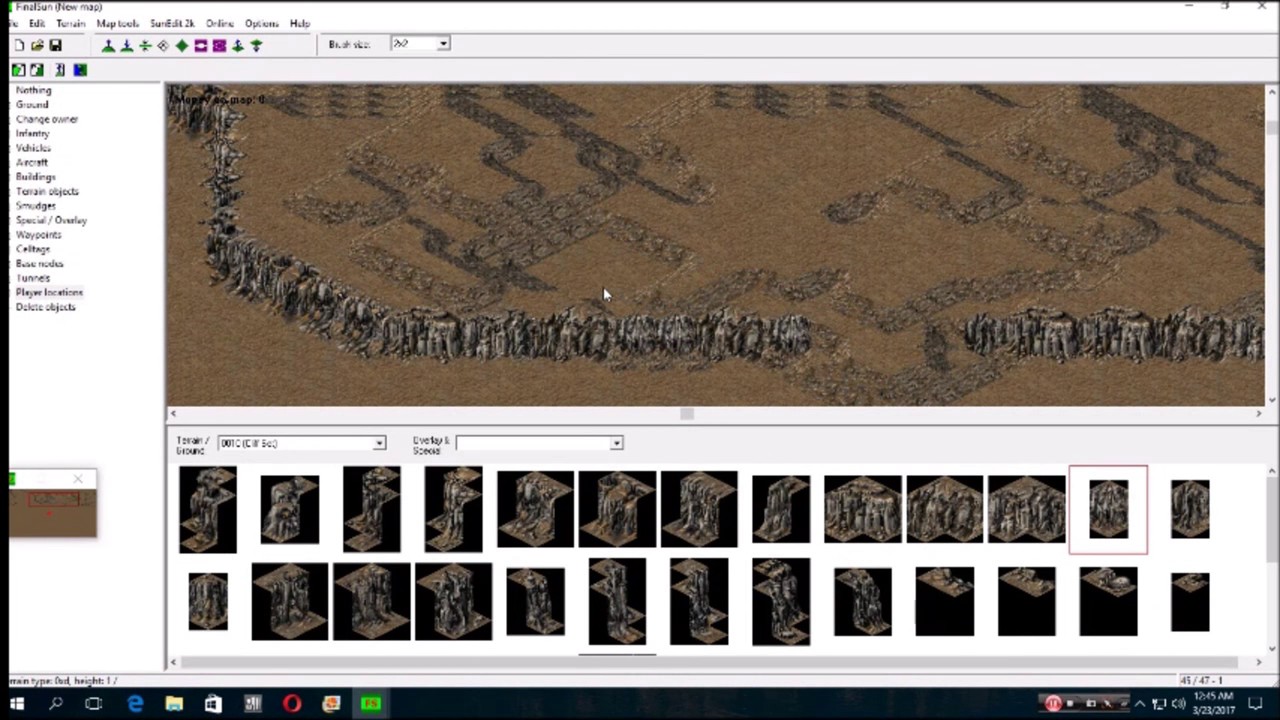Click the first purple square toolbar icon
The width and height of the screenshot is (1280, 720).
pyautogui.click(x=200, y=46)
